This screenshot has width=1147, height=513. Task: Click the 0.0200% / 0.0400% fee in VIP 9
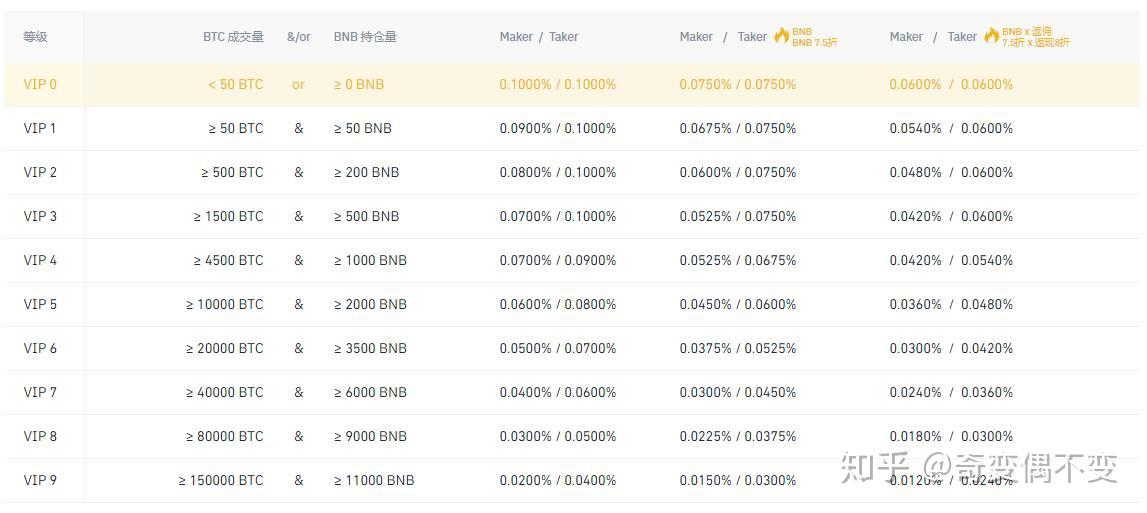[x=558, y=480]
